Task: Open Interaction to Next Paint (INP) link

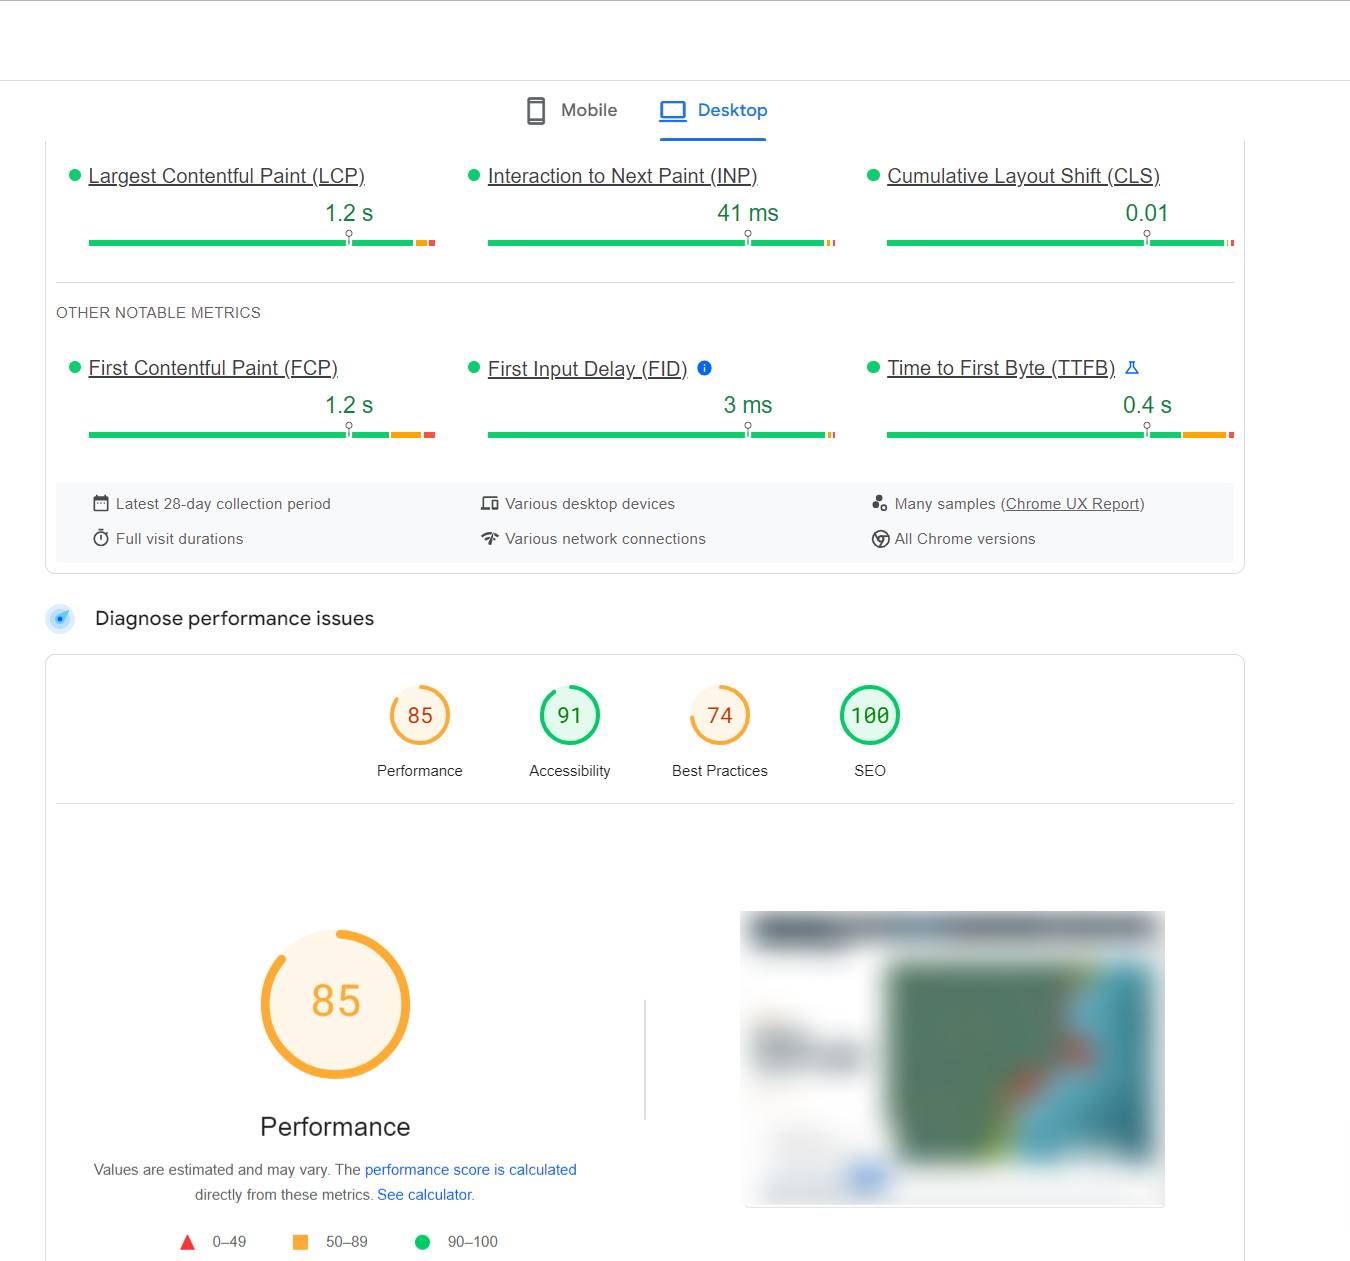Action: [622, 176]
